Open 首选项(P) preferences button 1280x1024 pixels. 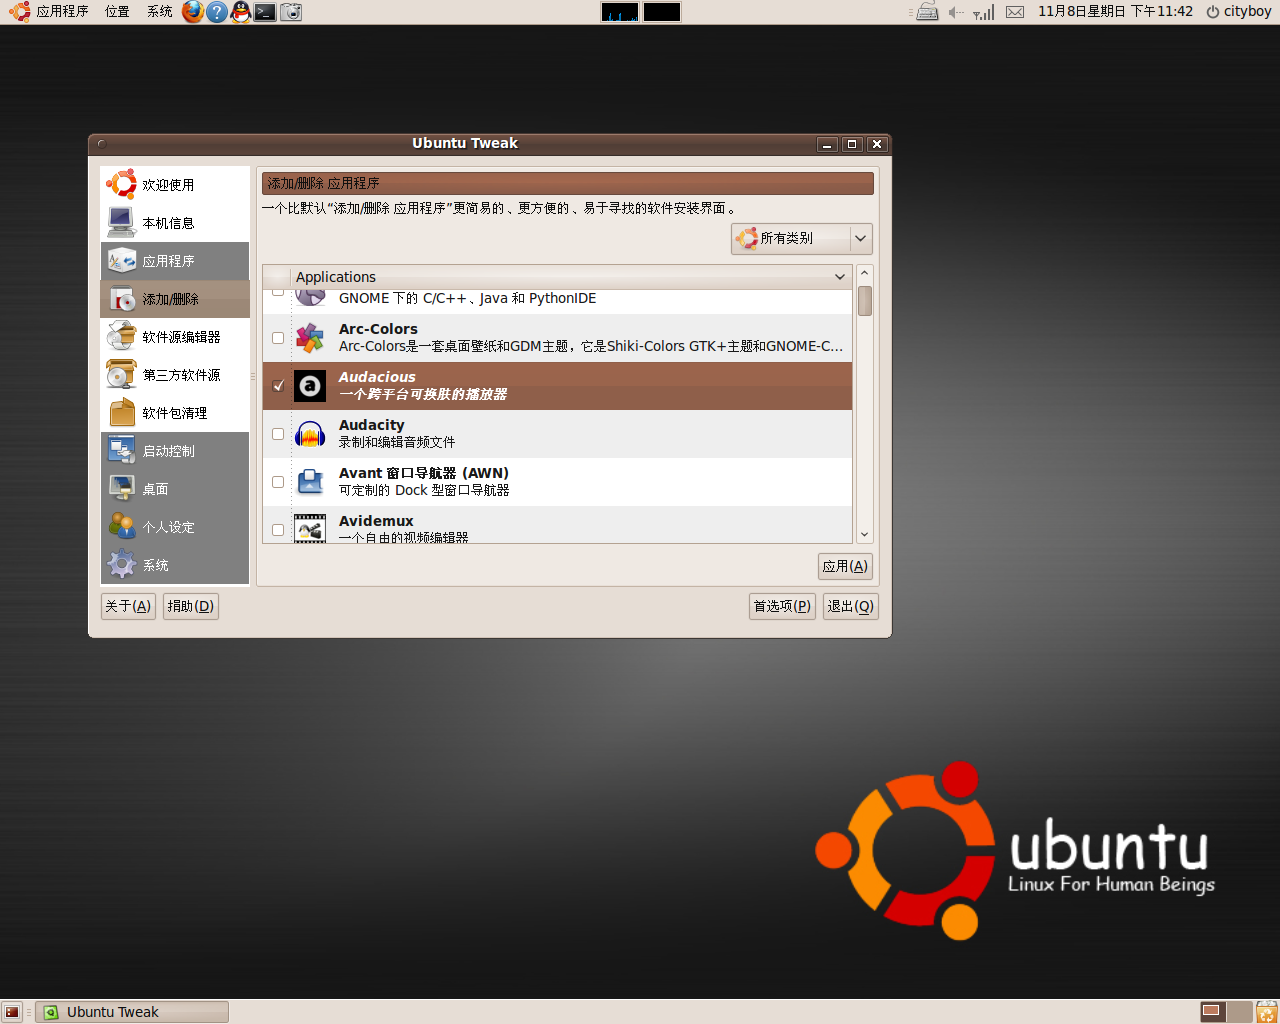coord(782,606)
